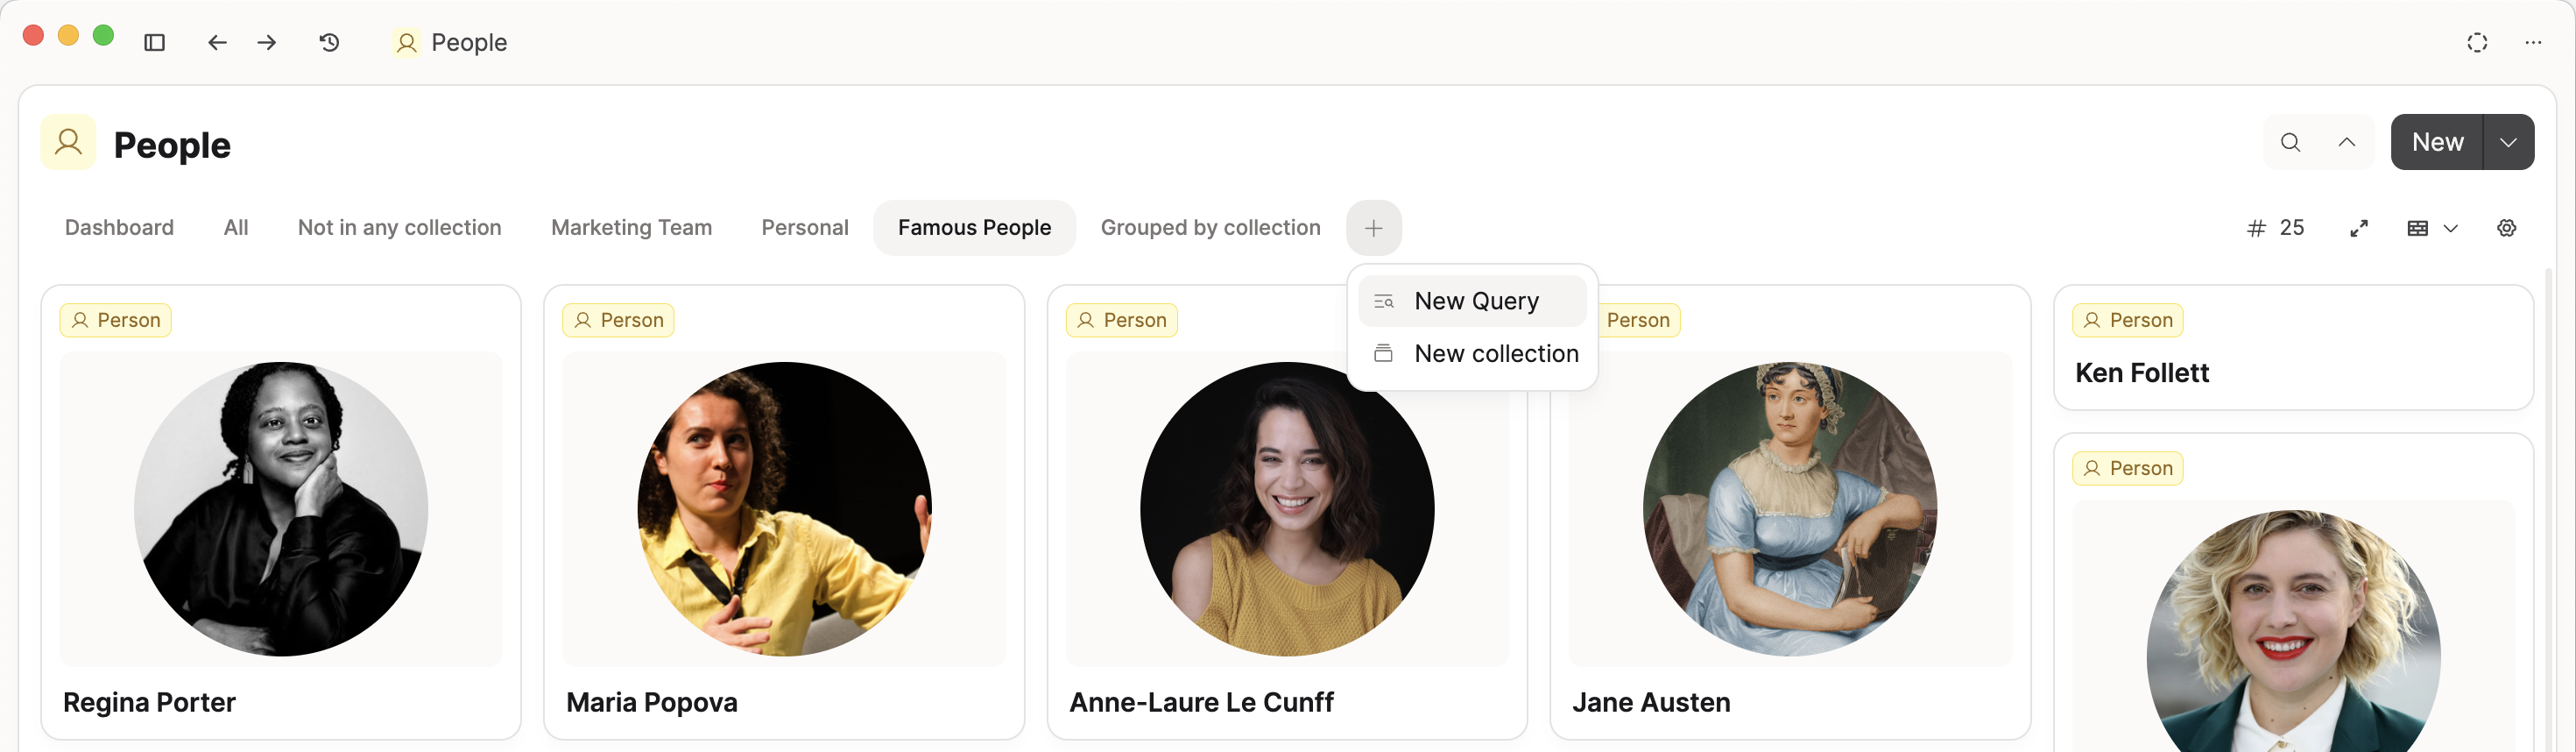Toggle the sidebar panel icon
The width and height of the screenshot is (2576, 752).
coord(154,42)
